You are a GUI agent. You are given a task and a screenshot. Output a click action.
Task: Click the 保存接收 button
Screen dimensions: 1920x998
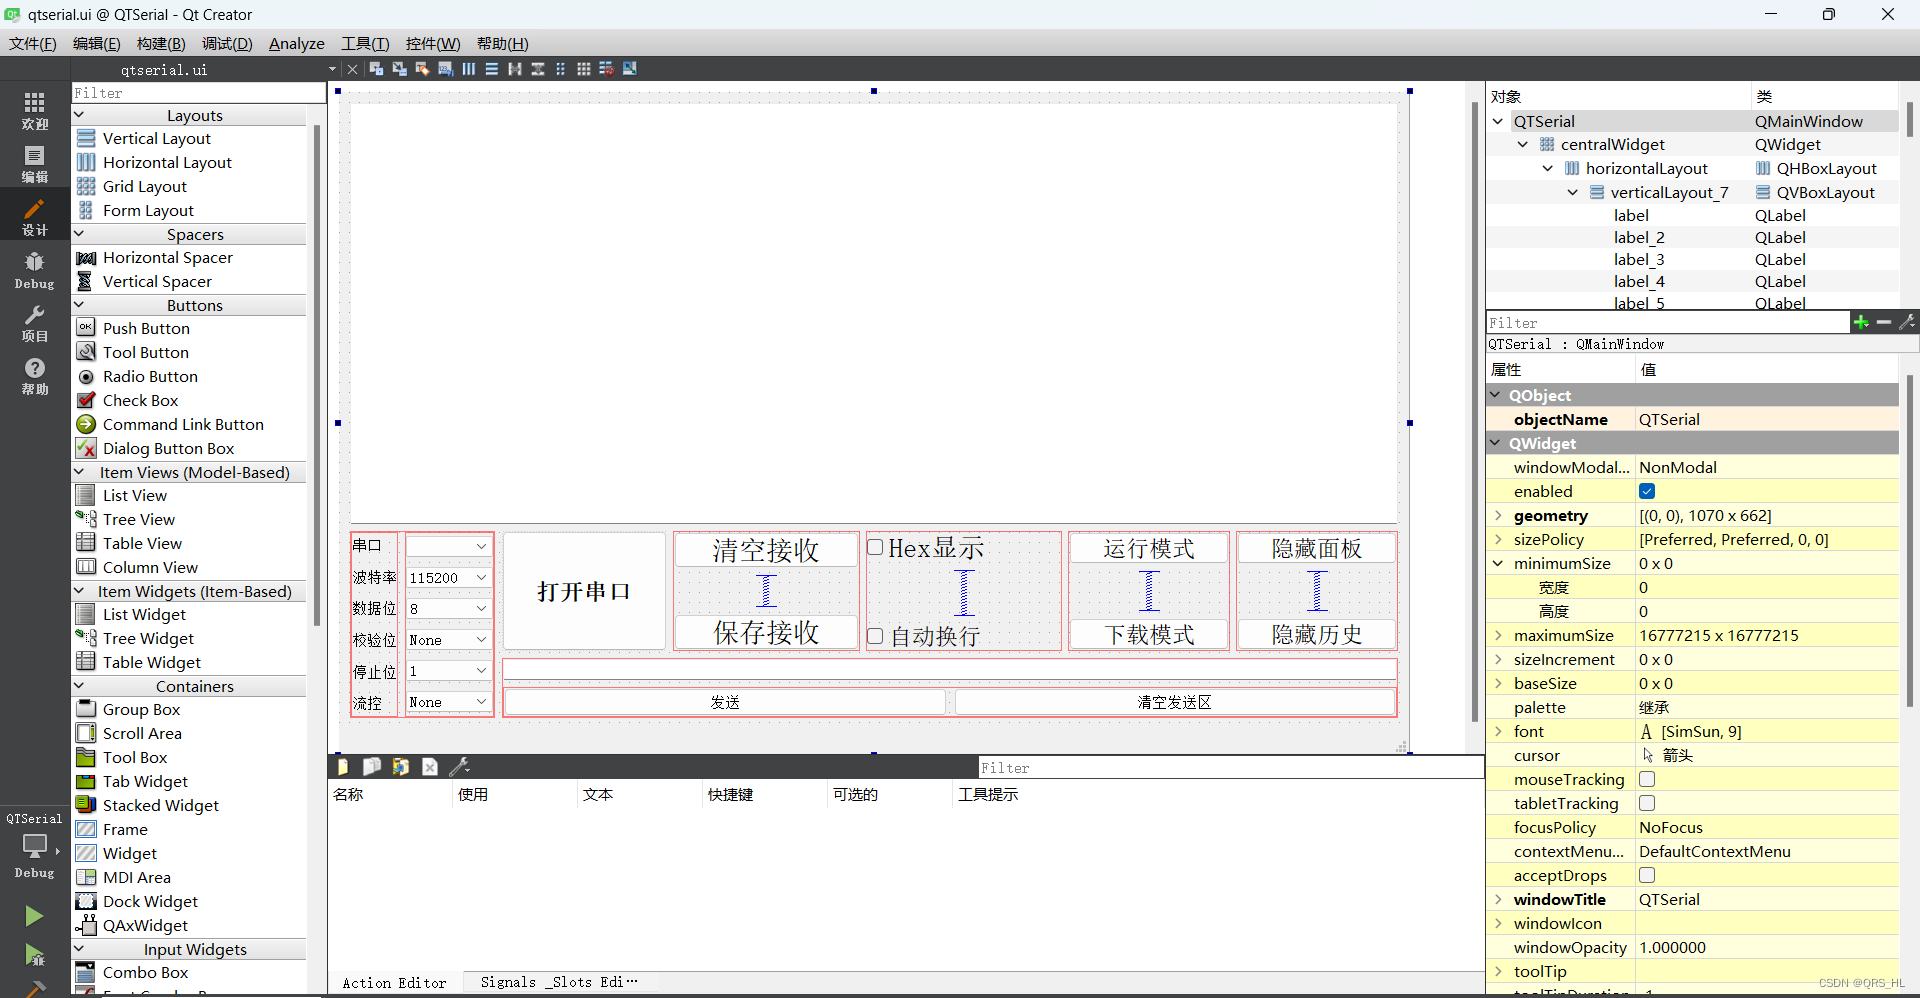(x=766, y=632)
